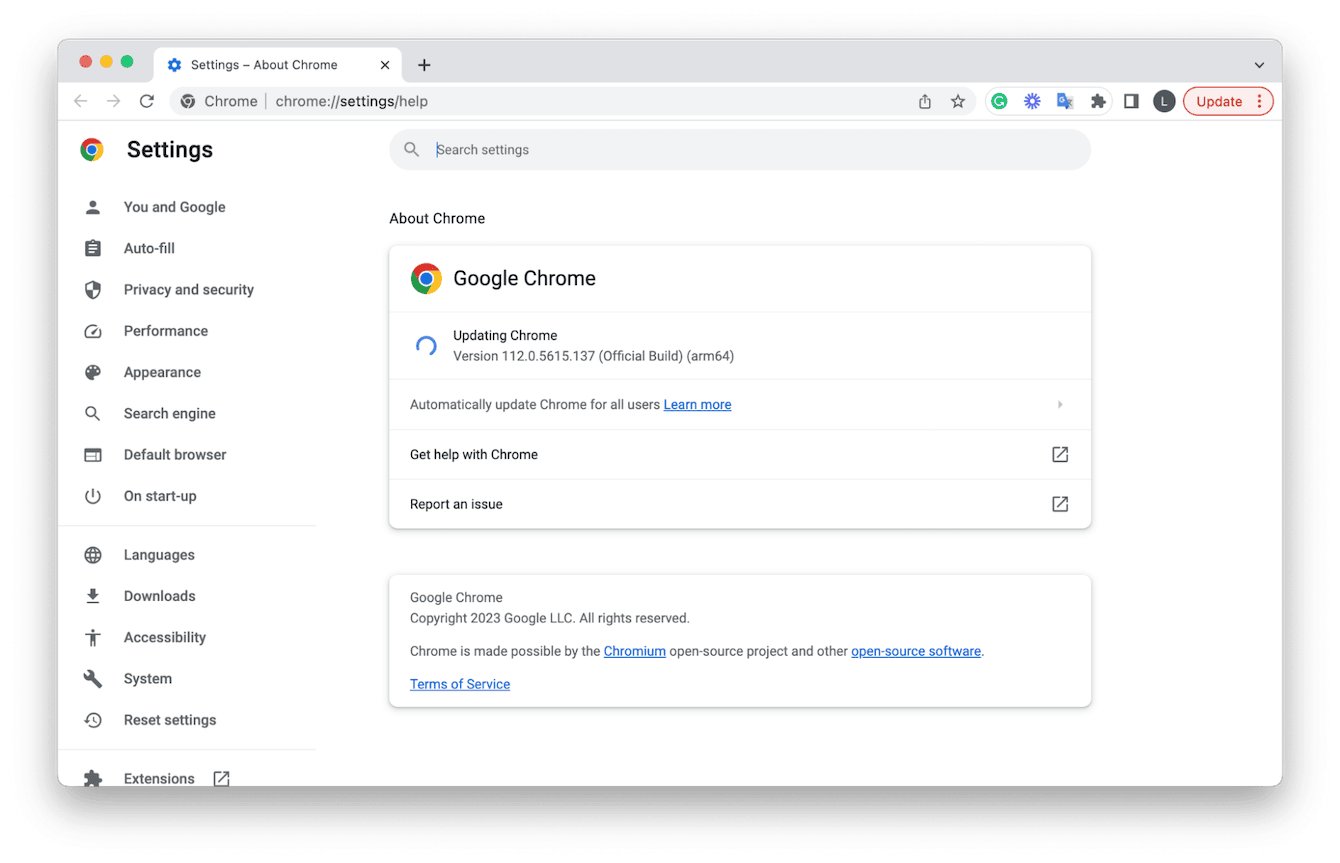The height and width of the screenshot is (863, 1340).
Task: Open the Performance settings section
Action: click(x=165, y=330)
